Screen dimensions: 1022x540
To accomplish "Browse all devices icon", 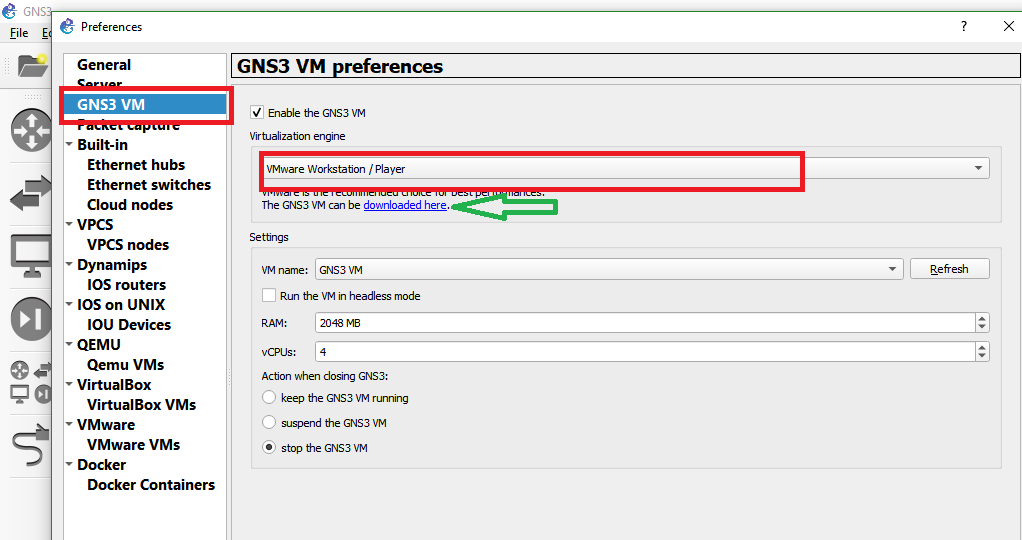I will pos(31,382).
